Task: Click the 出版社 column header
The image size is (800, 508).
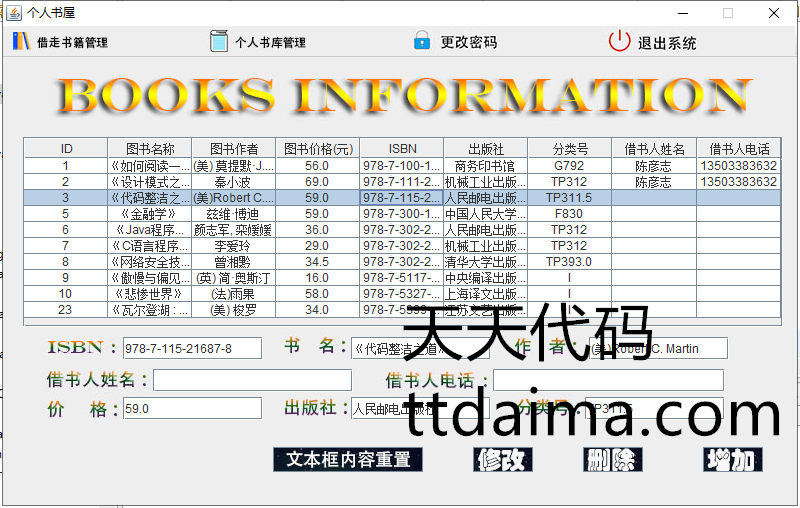Action: pos(486,149)
